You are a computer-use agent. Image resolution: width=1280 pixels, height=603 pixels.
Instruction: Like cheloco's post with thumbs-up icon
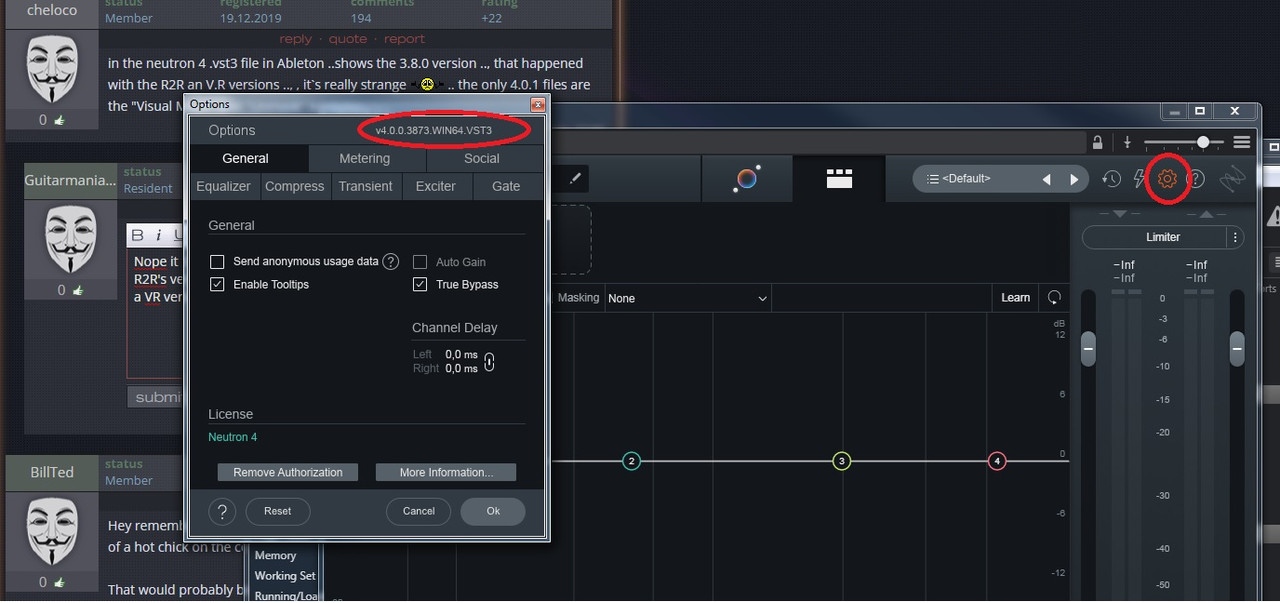pos(59,120)
